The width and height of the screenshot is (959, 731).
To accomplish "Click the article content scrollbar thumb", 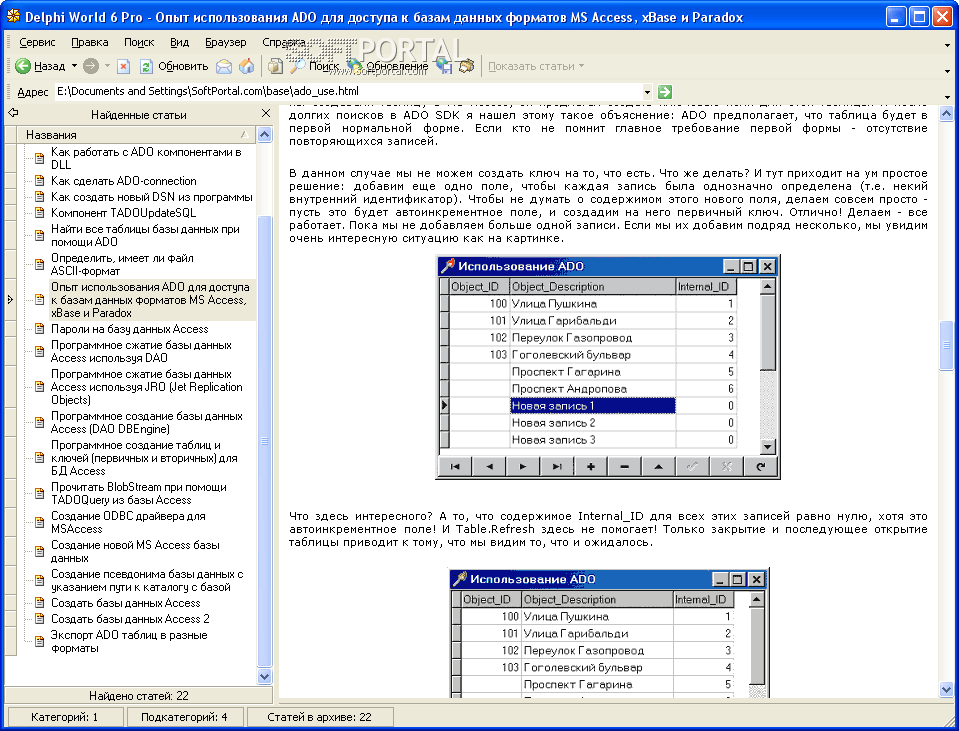I will 946,345.
